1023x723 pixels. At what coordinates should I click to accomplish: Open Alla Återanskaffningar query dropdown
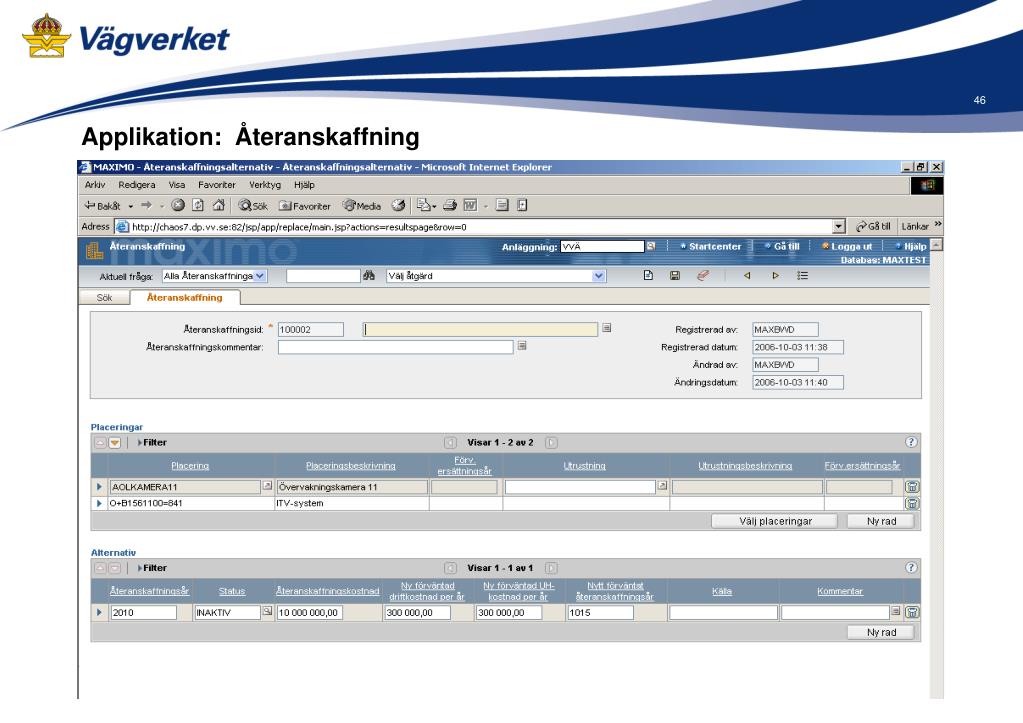[x=262, y=275]
